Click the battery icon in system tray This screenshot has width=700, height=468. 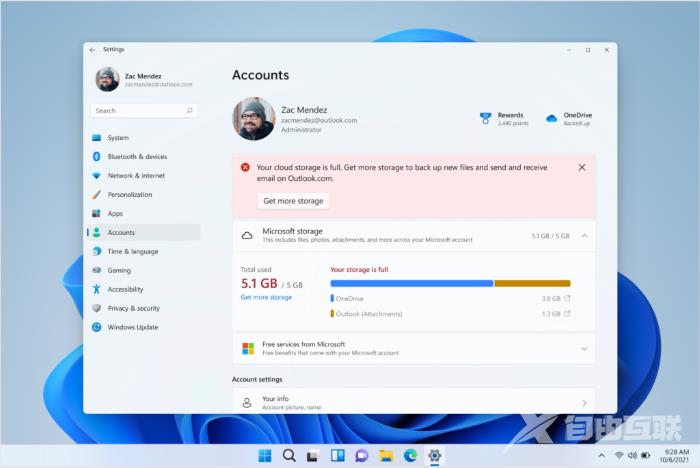pos(646,455)
